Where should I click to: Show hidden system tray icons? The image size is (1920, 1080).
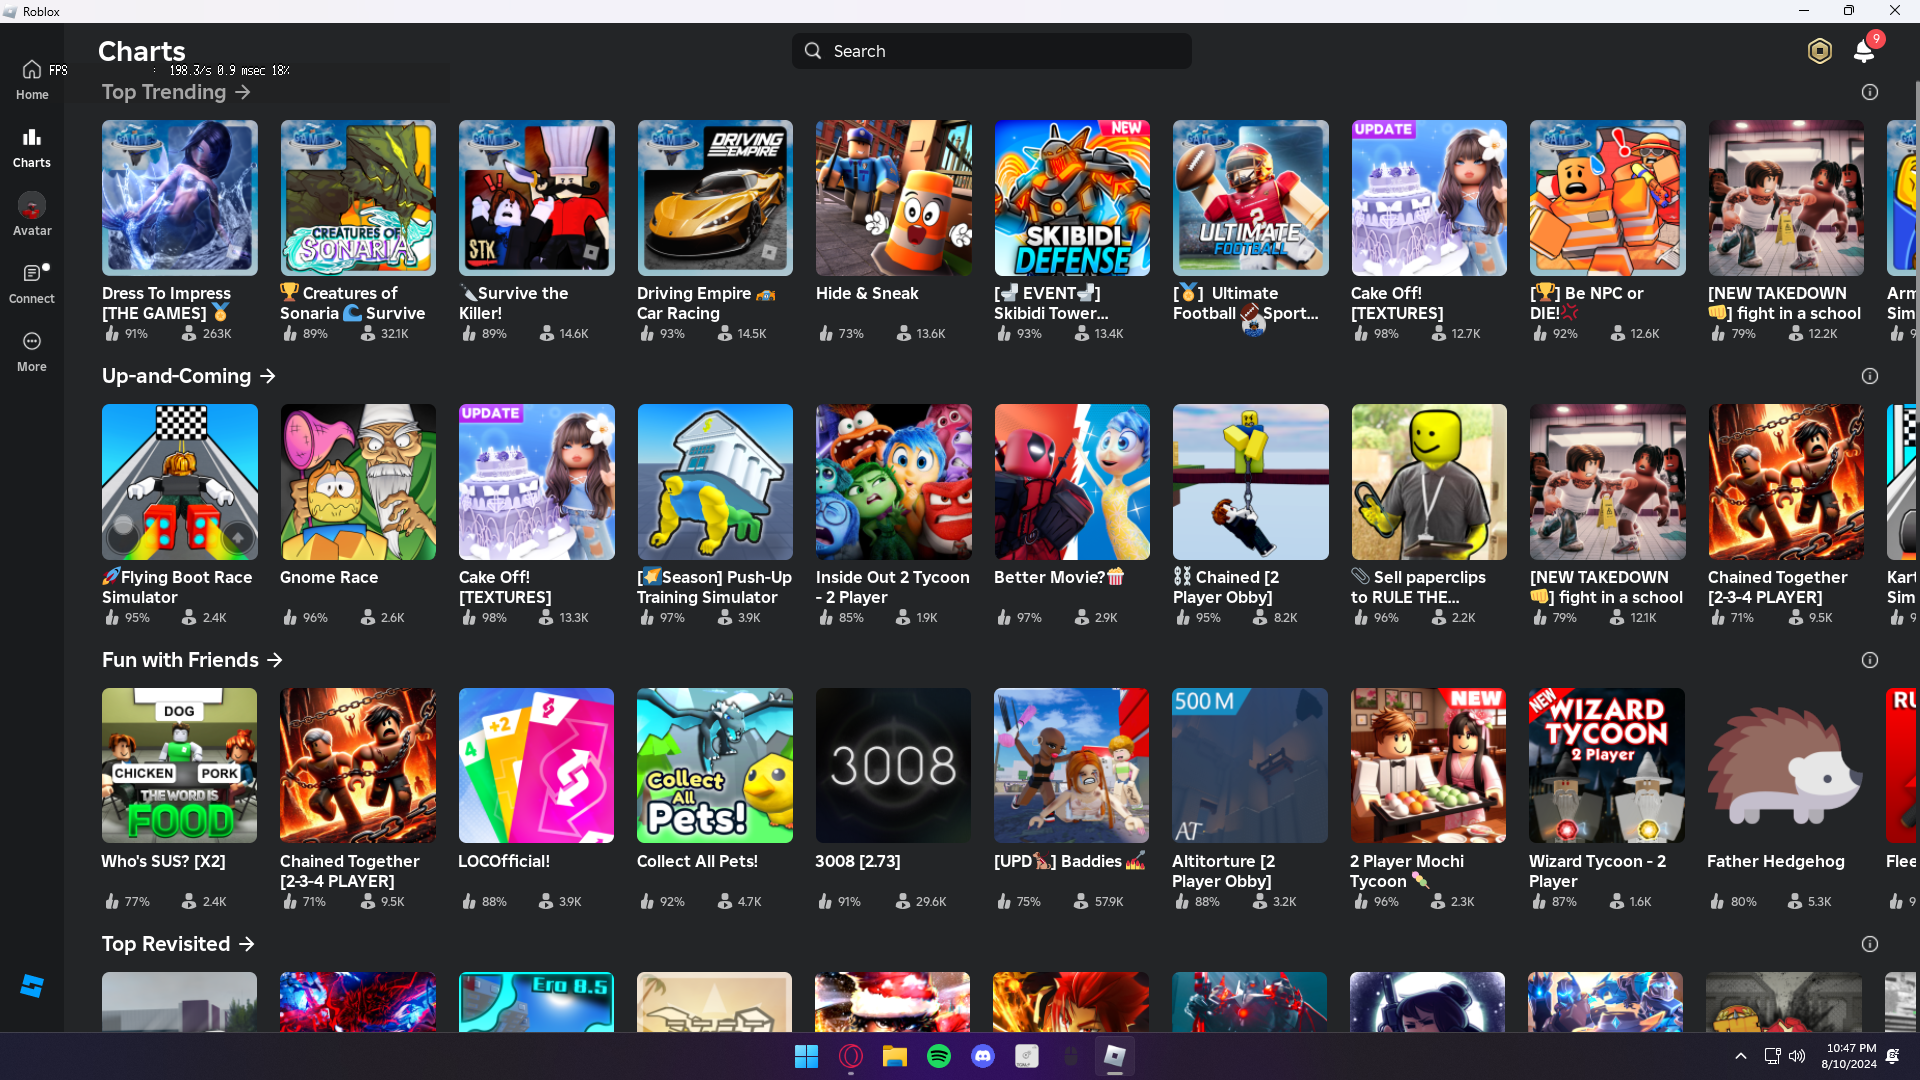[x=1740, y=1056]
